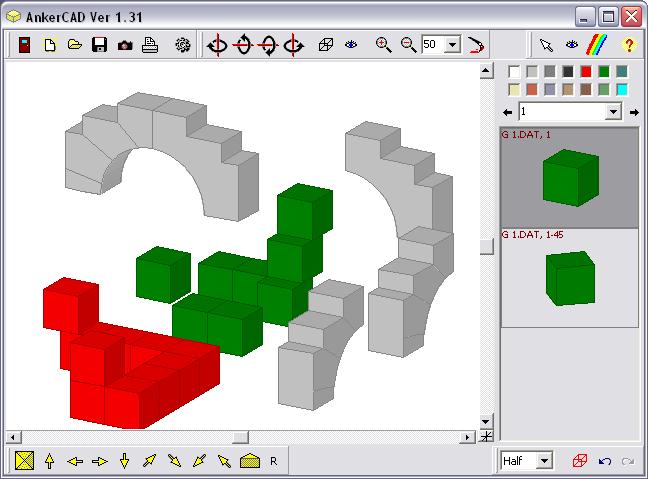Open a file with the folder icon
The width and height of the screenshot is (648, 479).
tap(75, 44)
